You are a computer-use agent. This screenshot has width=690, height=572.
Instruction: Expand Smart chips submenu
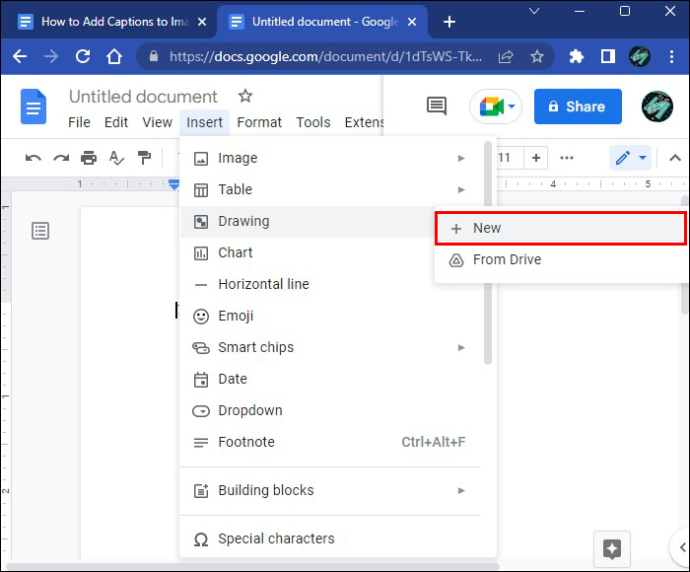(330, 348)
